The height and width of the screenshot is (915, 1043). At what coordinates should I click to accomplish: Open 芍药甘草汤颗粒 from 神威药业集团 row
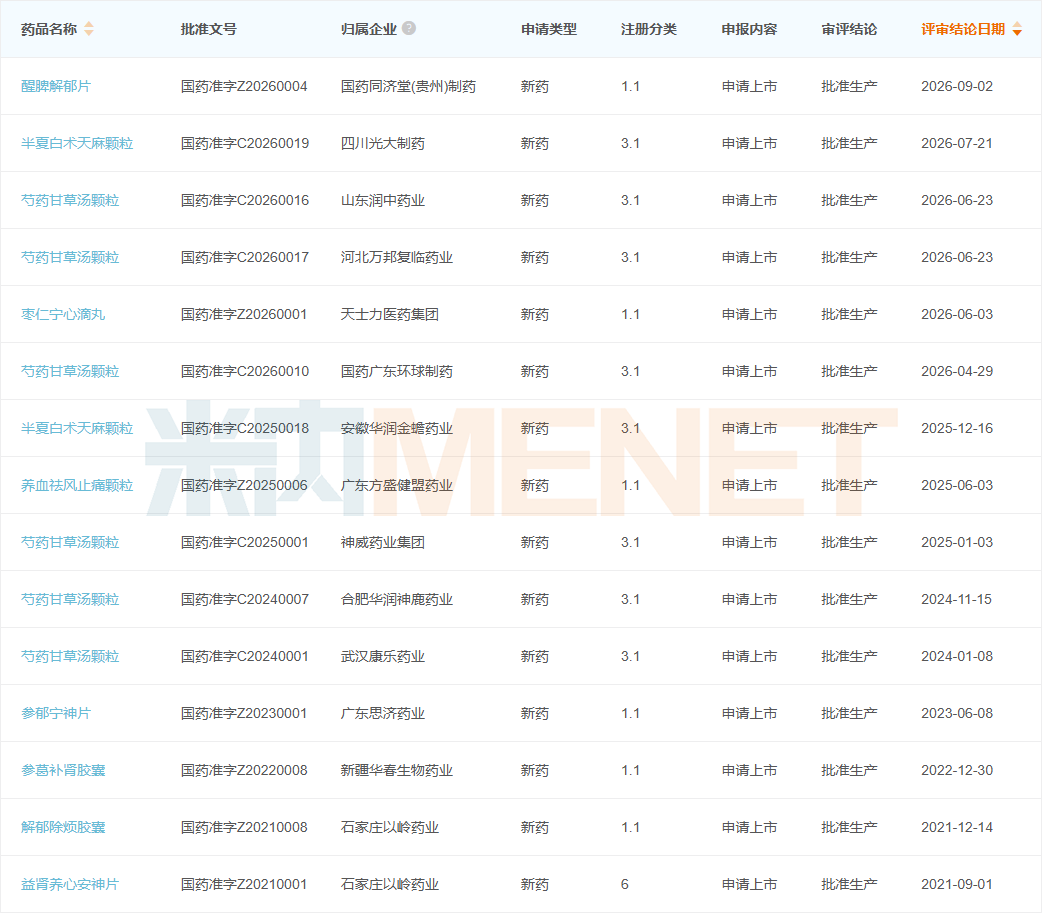pyautogui.click(x=70, y=543)
